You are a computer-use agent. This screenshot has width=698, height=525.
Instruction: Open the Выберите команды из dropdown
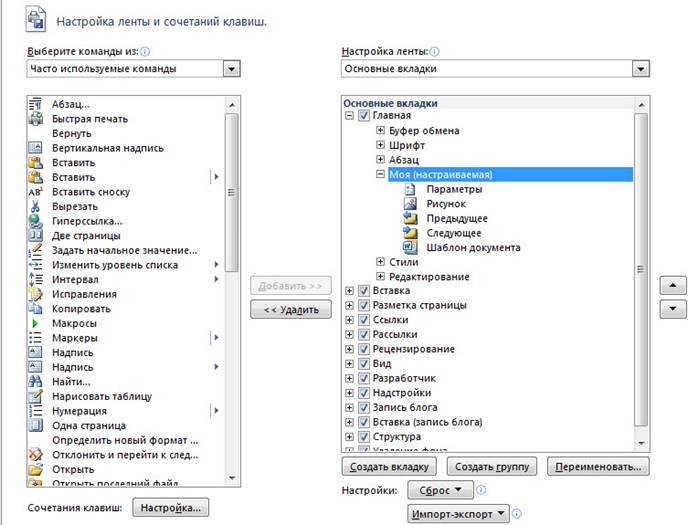tap(231, 69)
